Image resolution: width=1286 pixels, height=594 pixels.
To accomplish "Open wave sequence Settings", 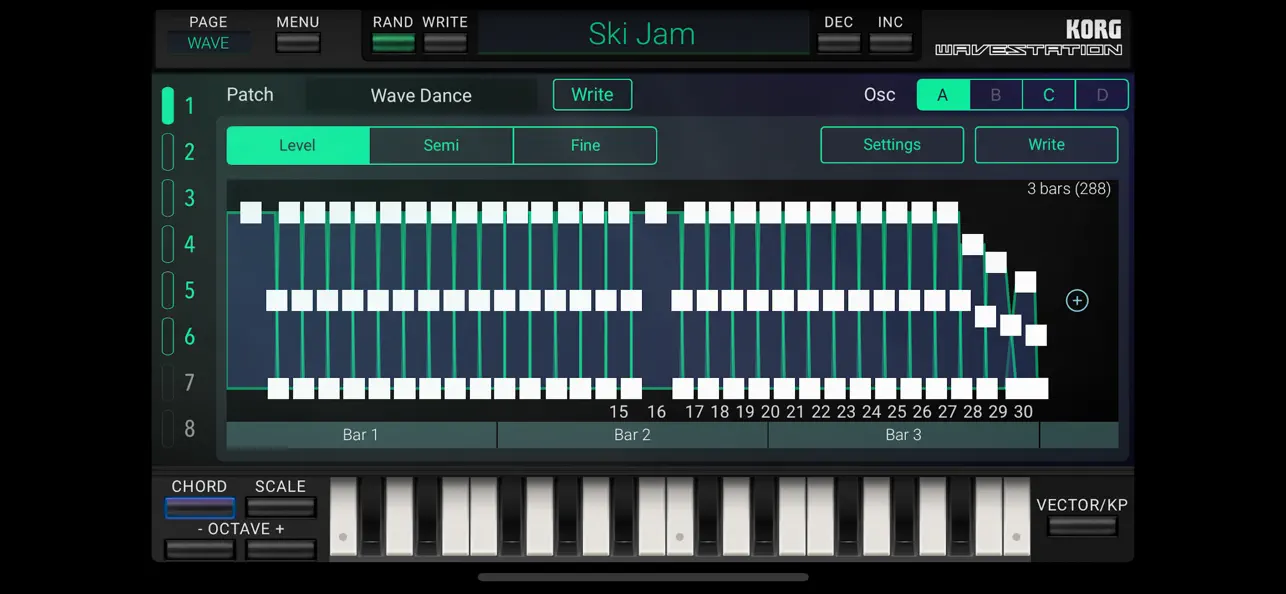I will [x=892, y=145].
